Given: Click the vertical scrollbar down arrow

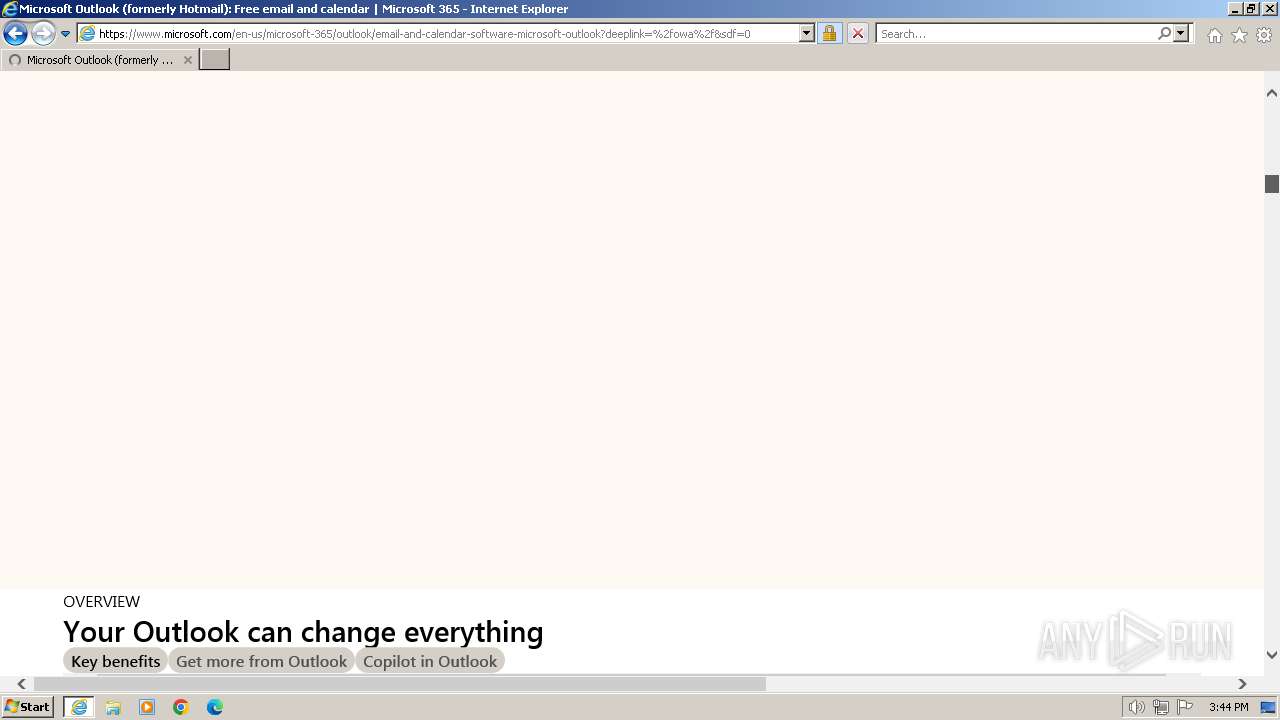Looking at the screenshot, I should click(1272, 655).
